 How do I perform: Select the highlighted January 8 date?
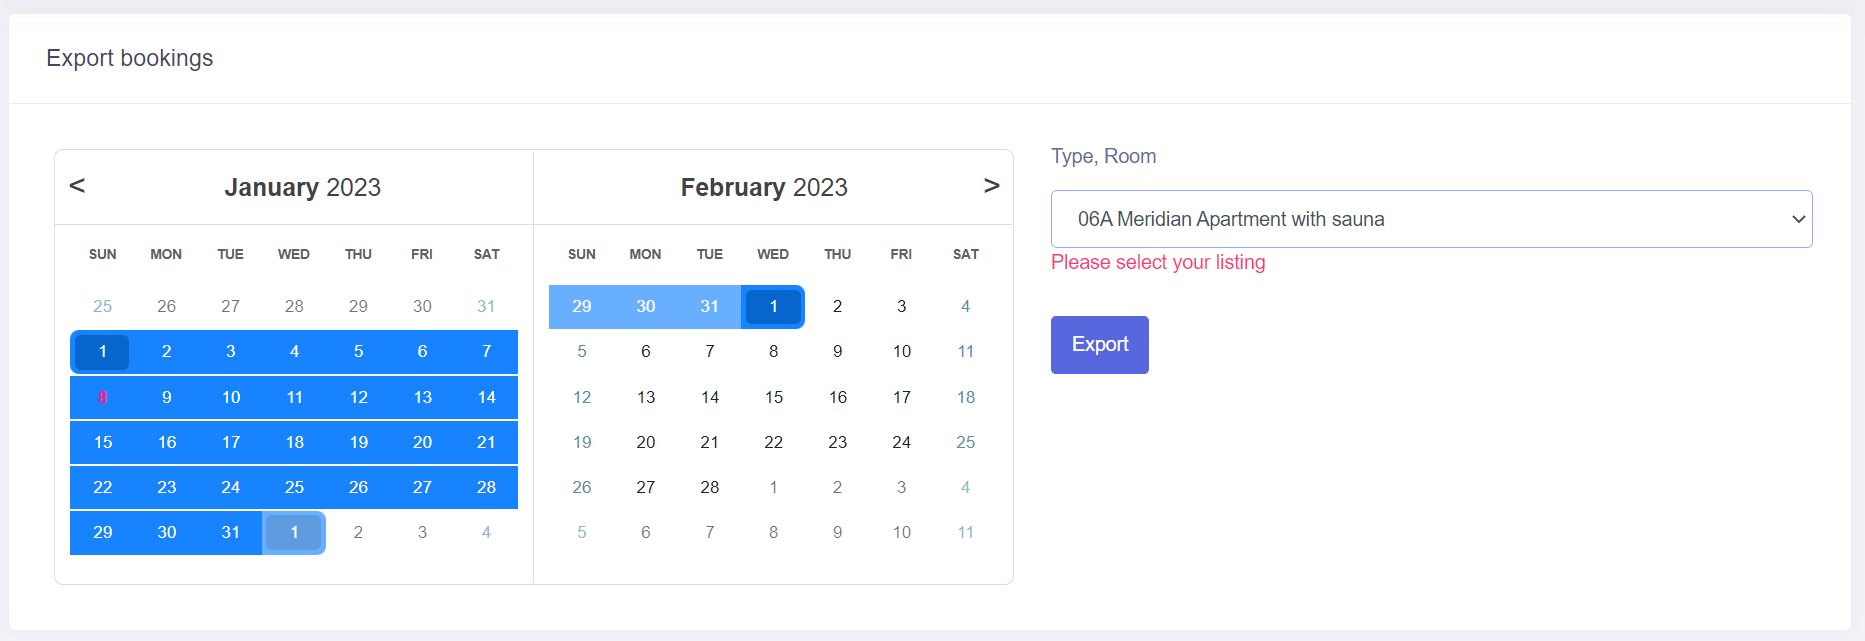click(x=102, y=397)
